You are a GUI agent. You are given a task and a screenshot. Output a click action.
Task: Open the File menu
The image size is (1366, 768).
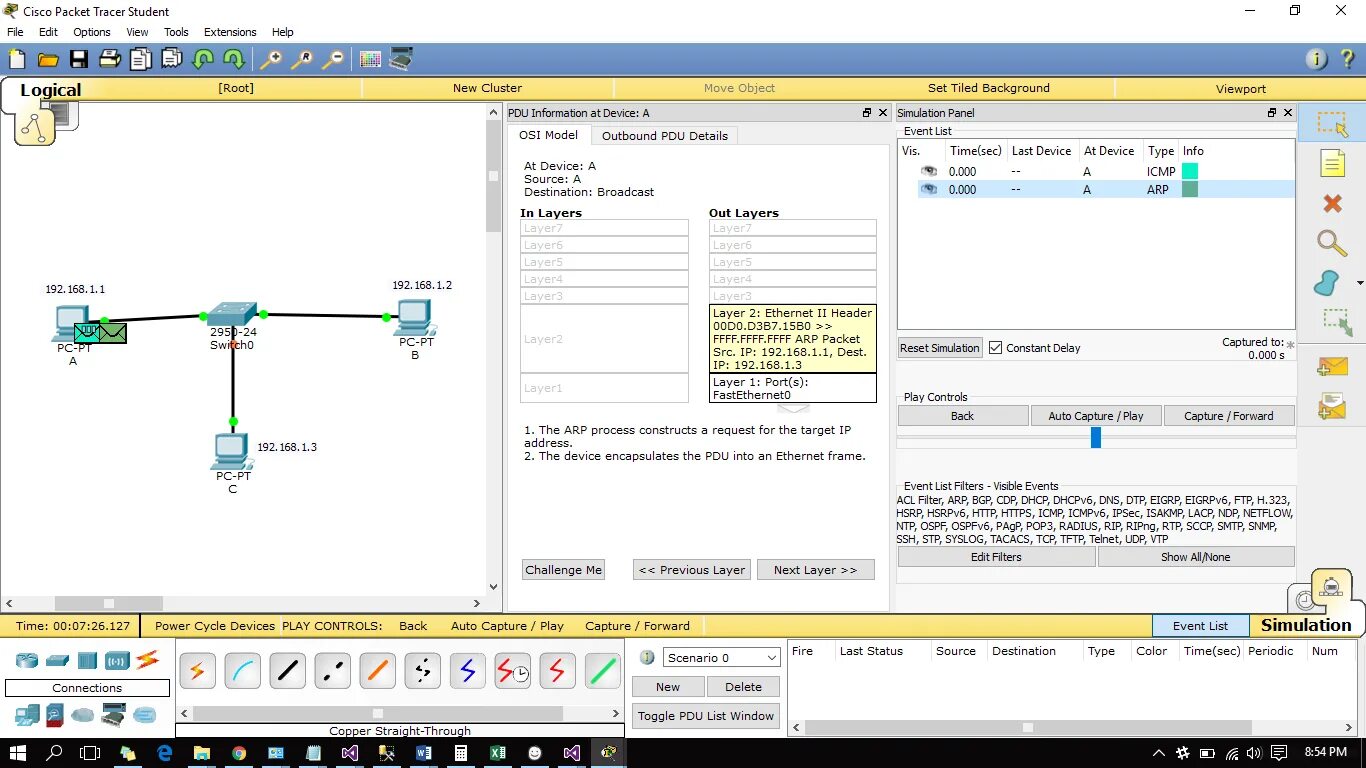pyautogui.click(x=15, y=32)
